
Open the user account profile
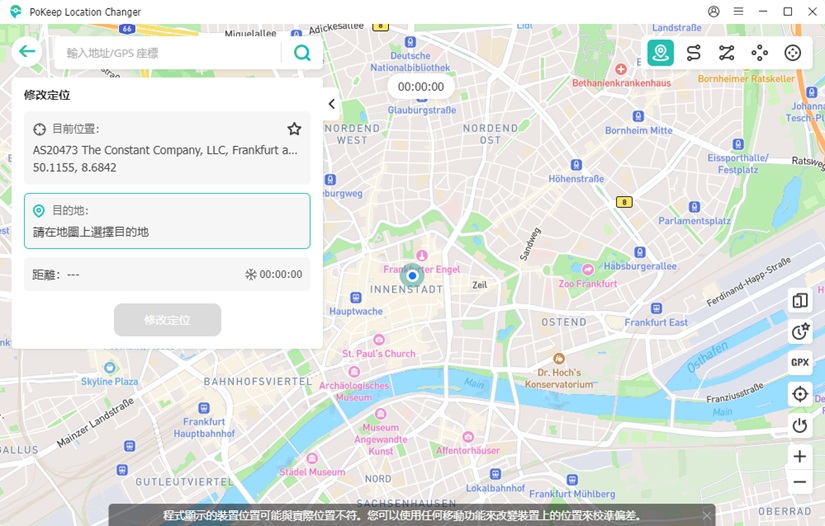coord(713,12)
